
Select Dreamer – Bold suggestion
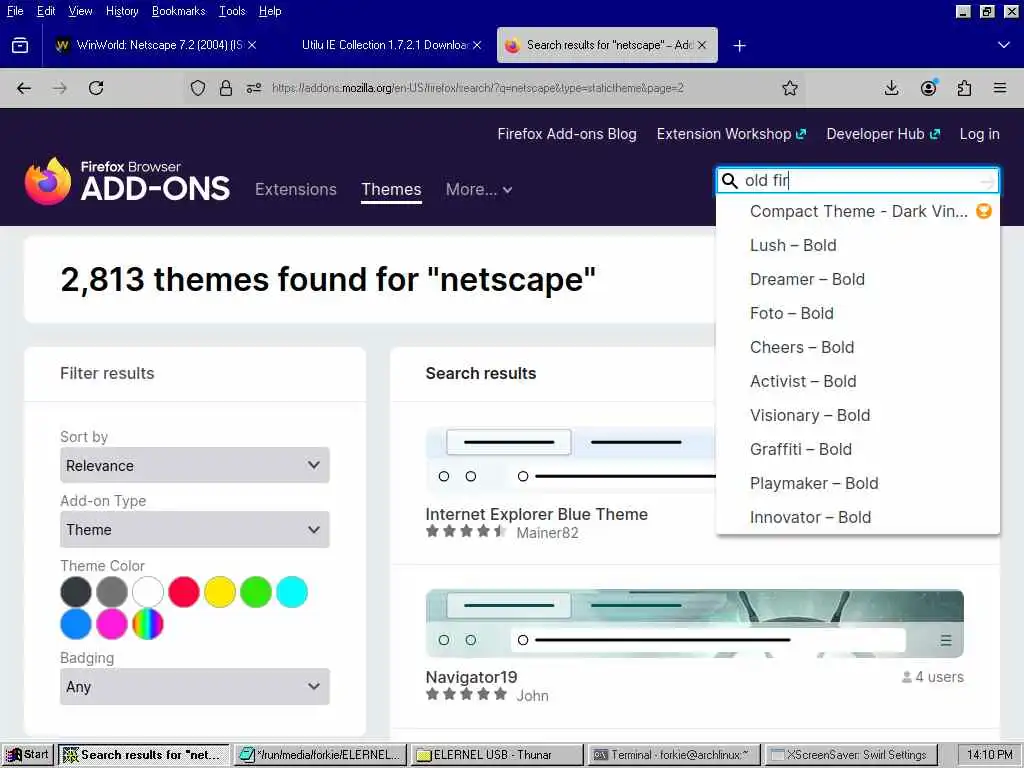click(857, 280)
